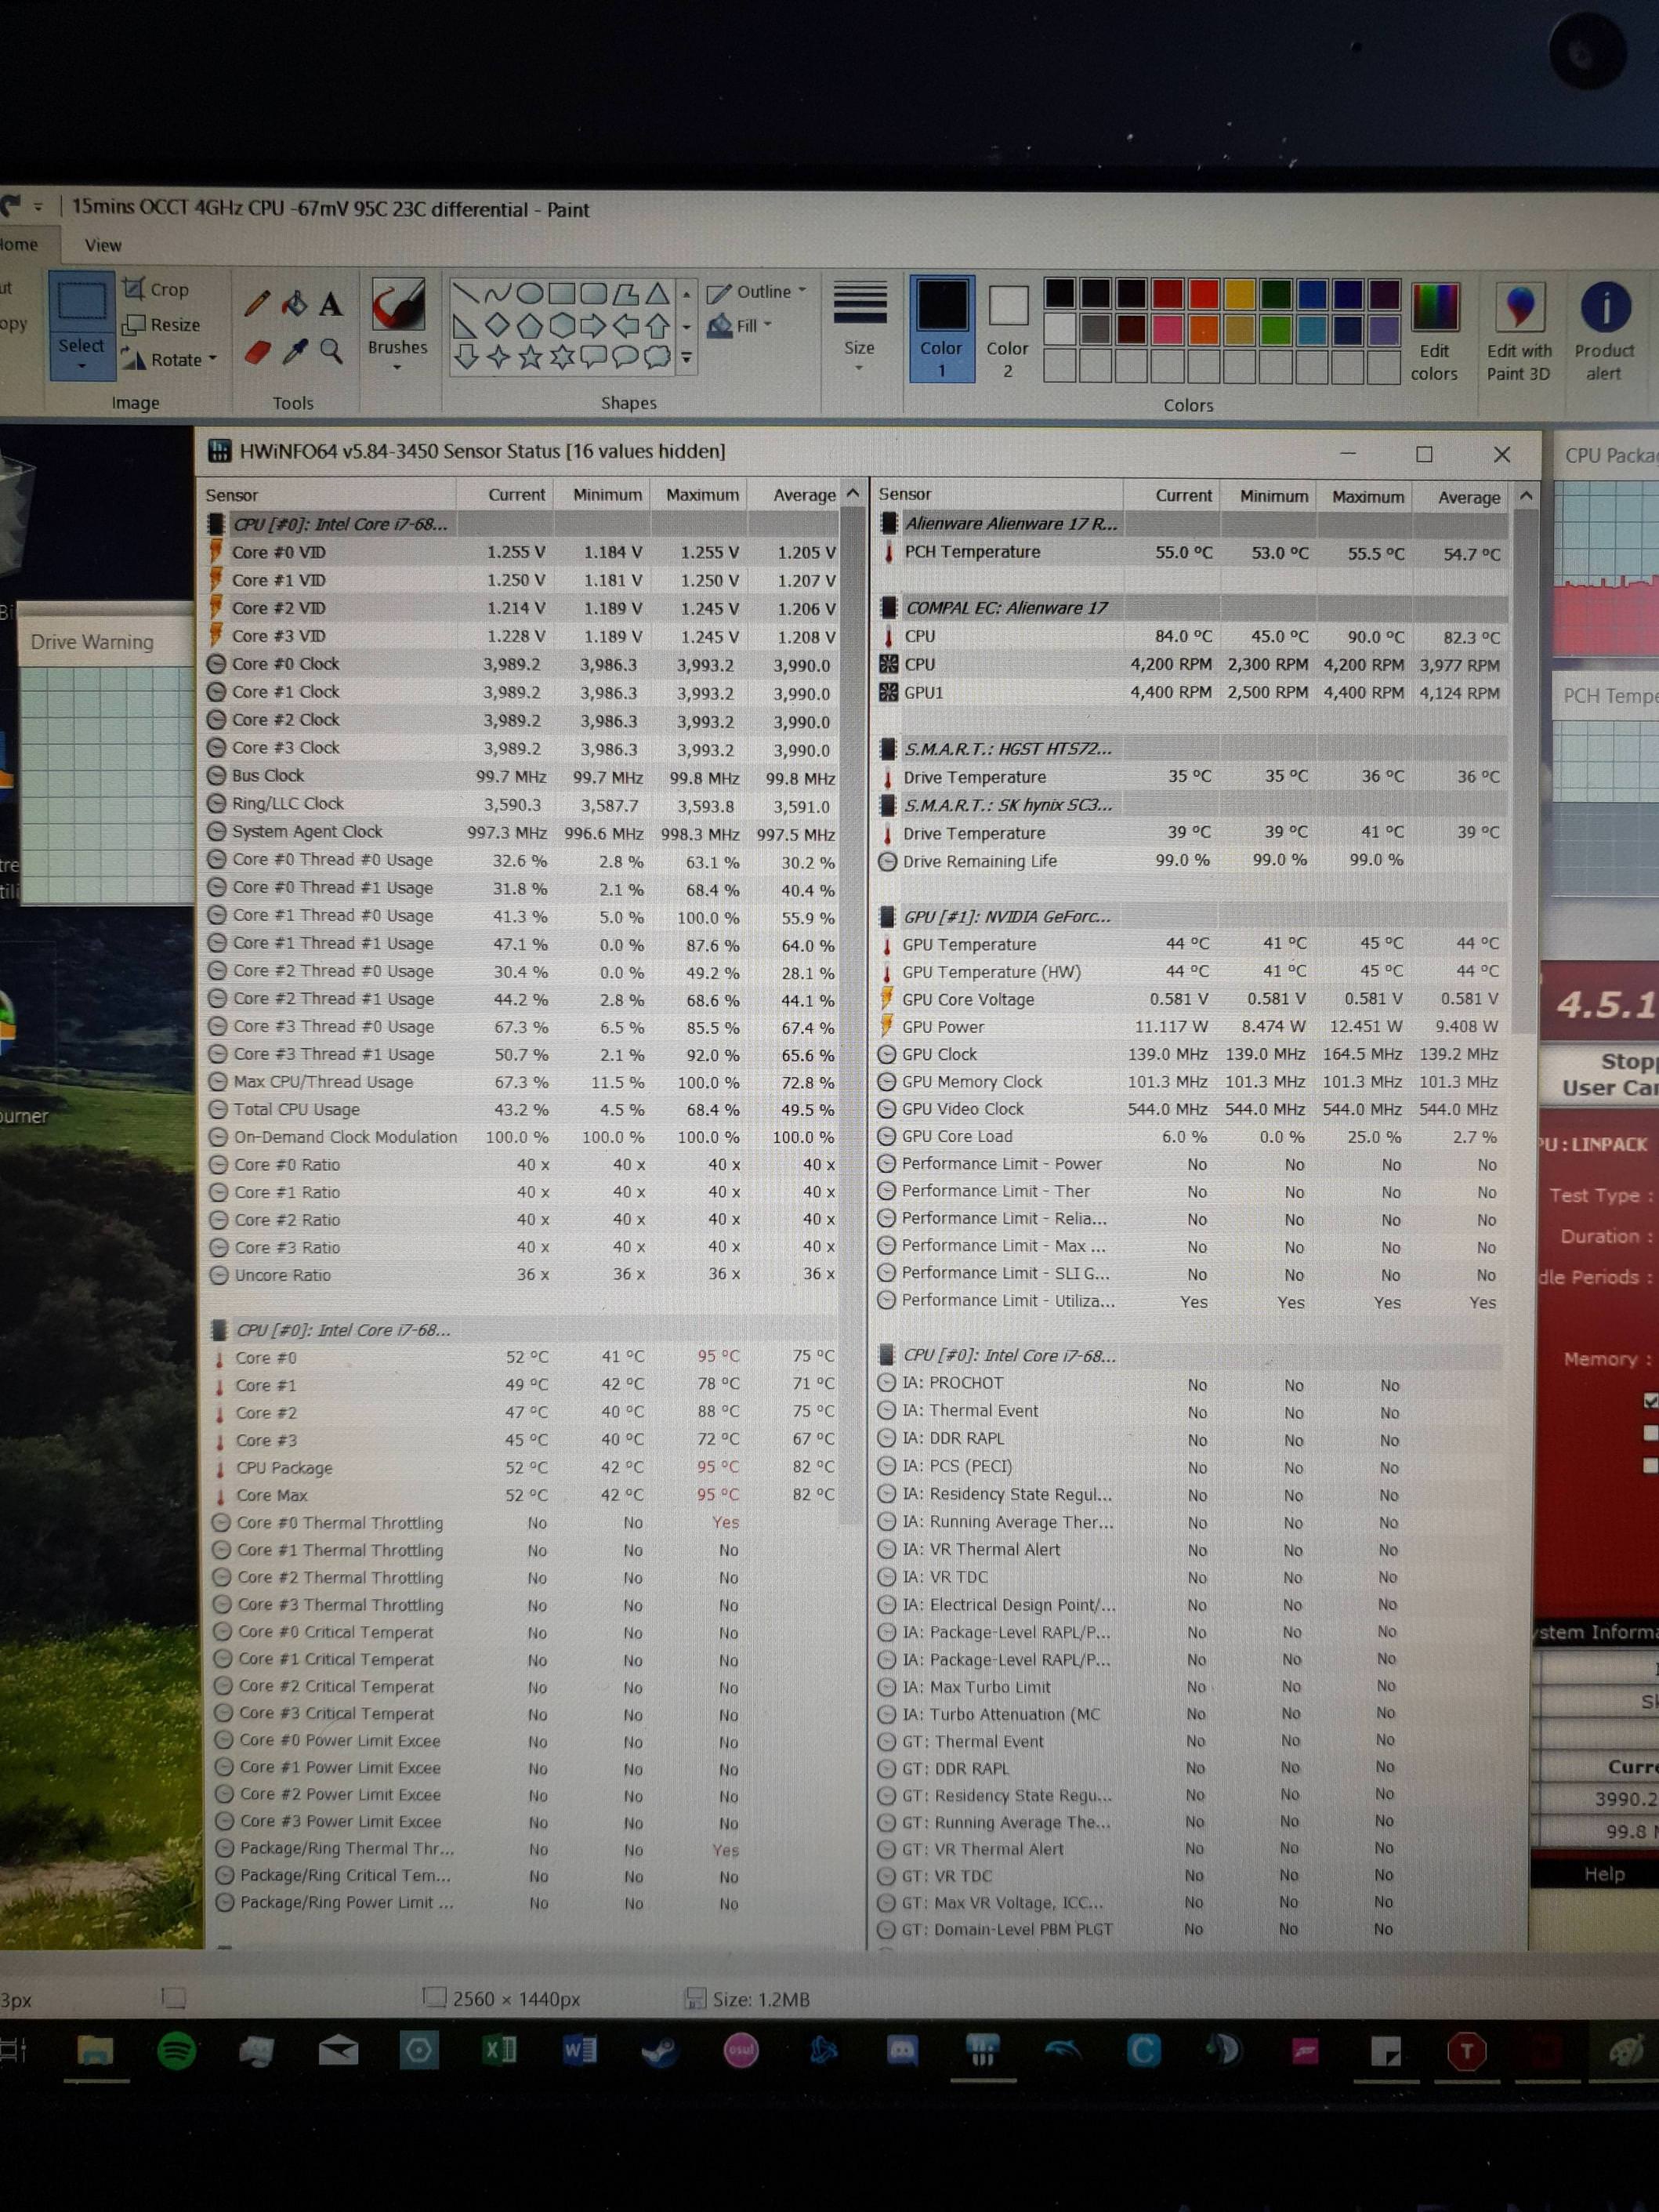This screenshot has height=2212, width=1659.
Task: Select the Color picker eyedropper tool
Action: [x=295, y=352]
